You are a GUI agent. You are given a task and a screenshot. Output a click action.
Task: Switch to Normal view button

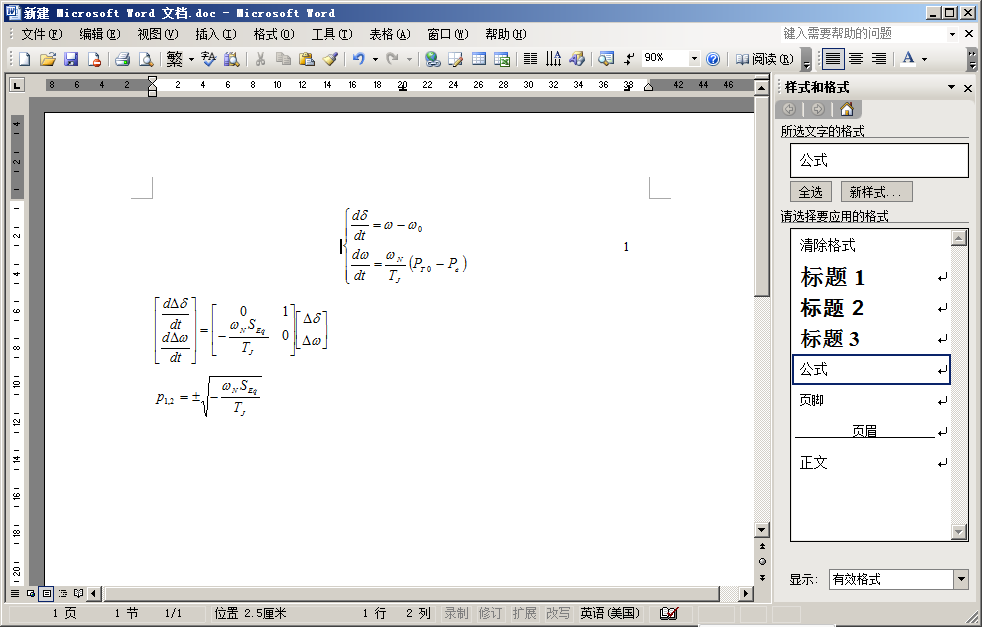(15, 593)
